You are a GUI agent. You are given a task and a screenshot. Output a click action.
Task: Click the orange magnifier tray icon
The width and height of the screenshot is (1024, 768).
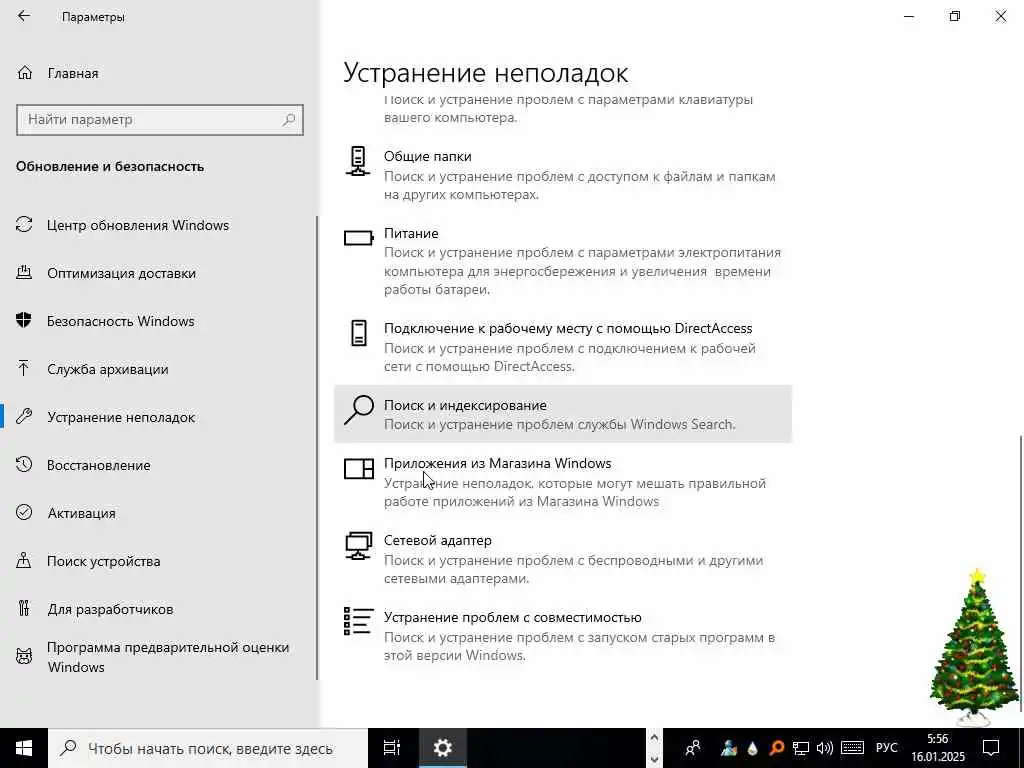[776, 748]
